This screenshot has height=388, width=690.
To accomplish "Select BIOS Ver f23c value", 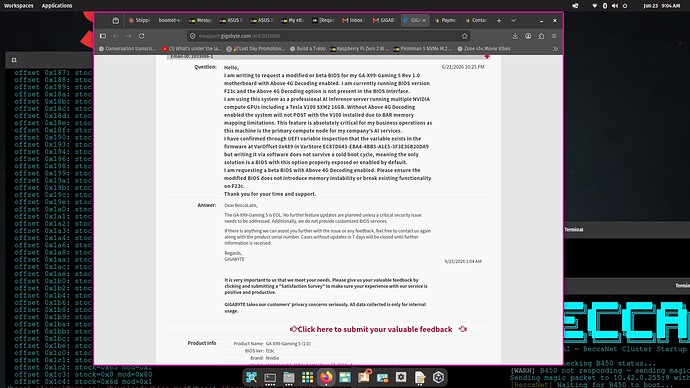I will 270,351.
